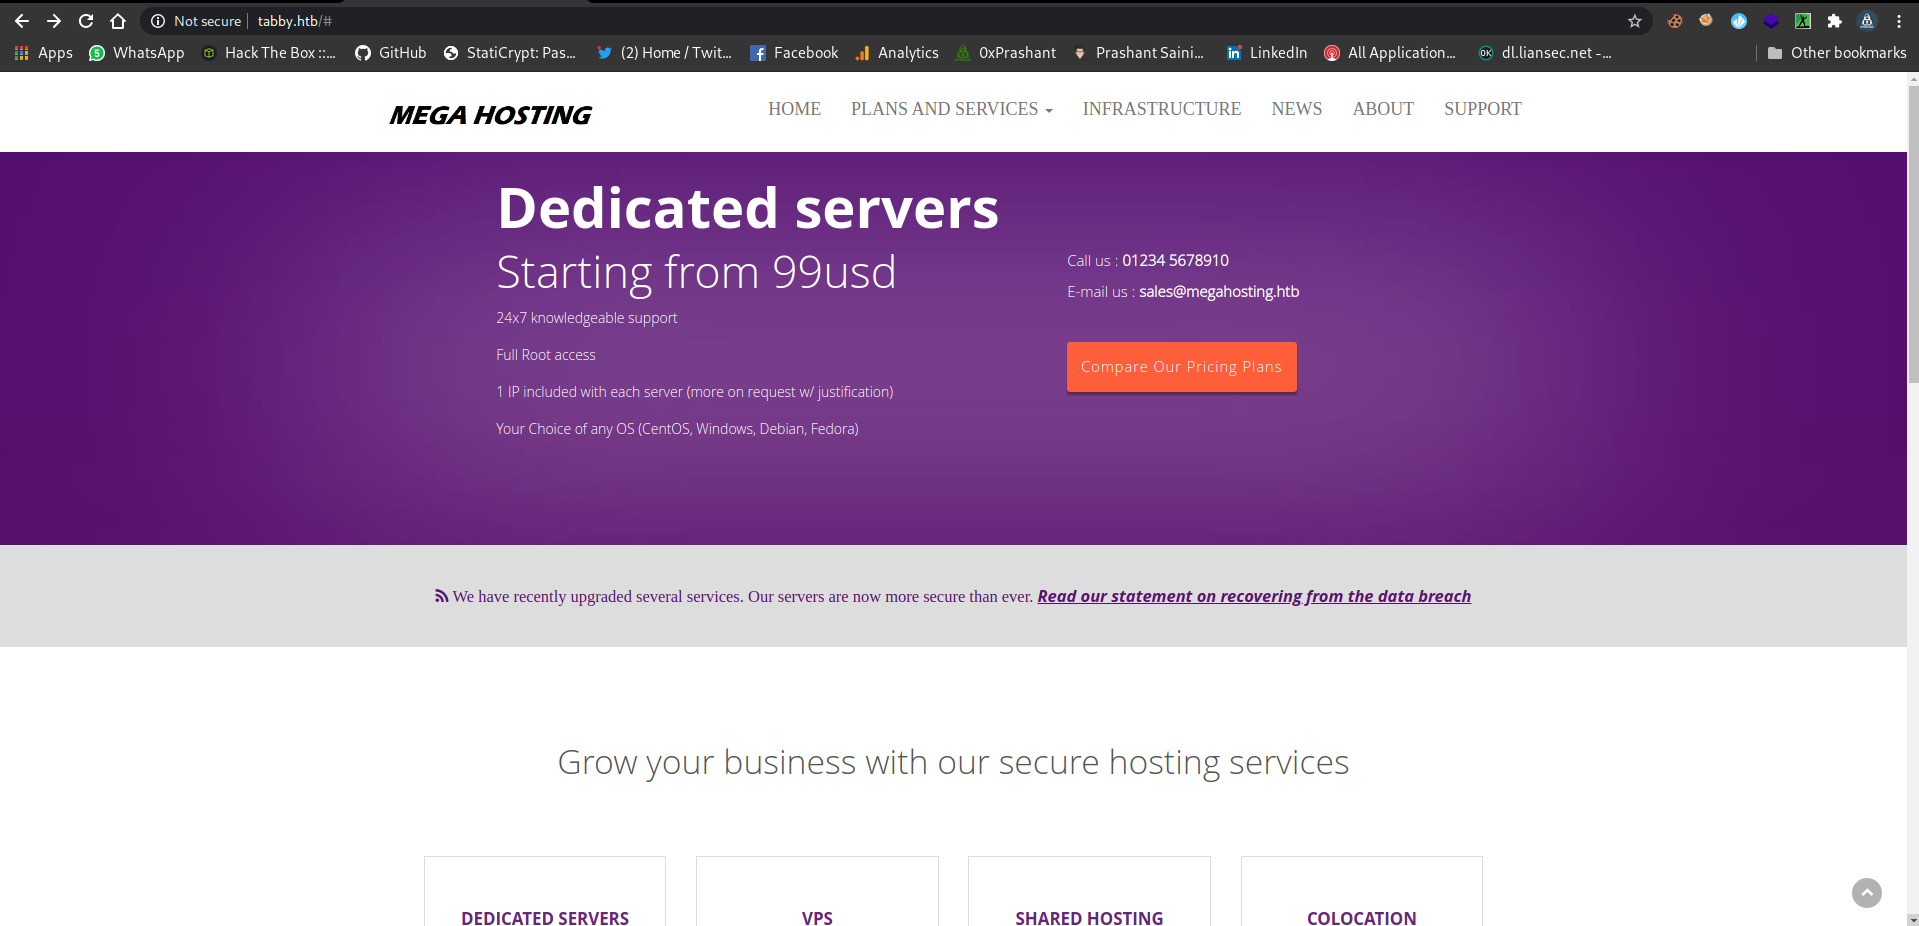Open Other bookmarks folder

click(1836, 53)
